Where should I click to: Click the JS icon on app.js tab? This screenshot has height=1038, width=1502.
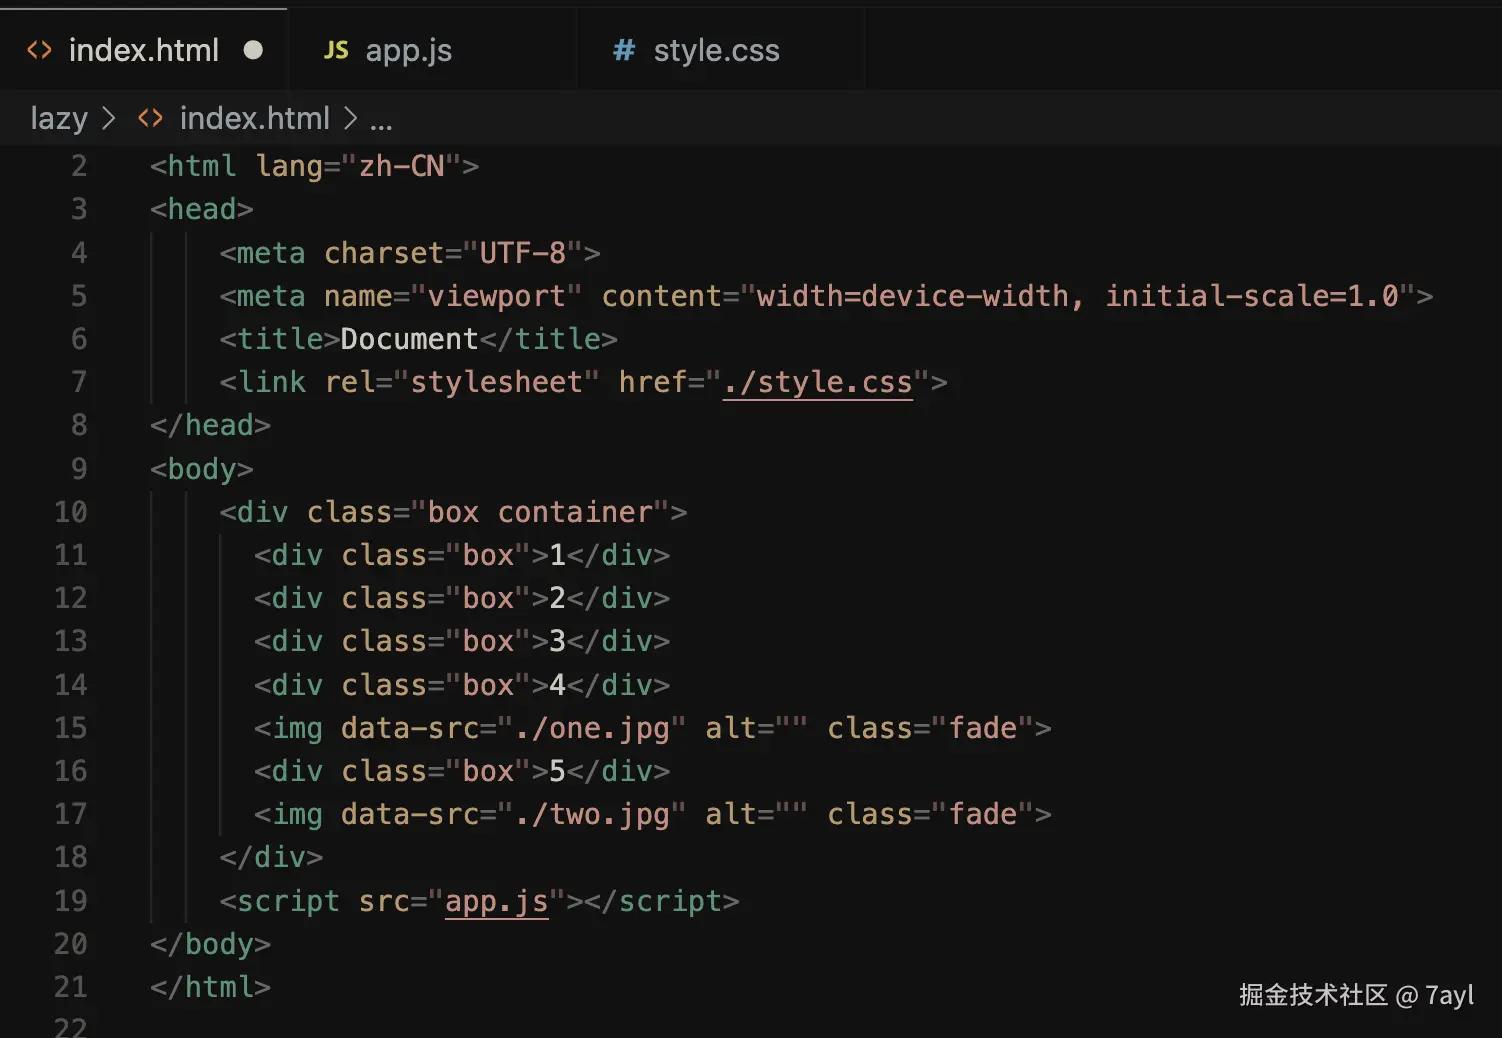(x=336, y=50)
